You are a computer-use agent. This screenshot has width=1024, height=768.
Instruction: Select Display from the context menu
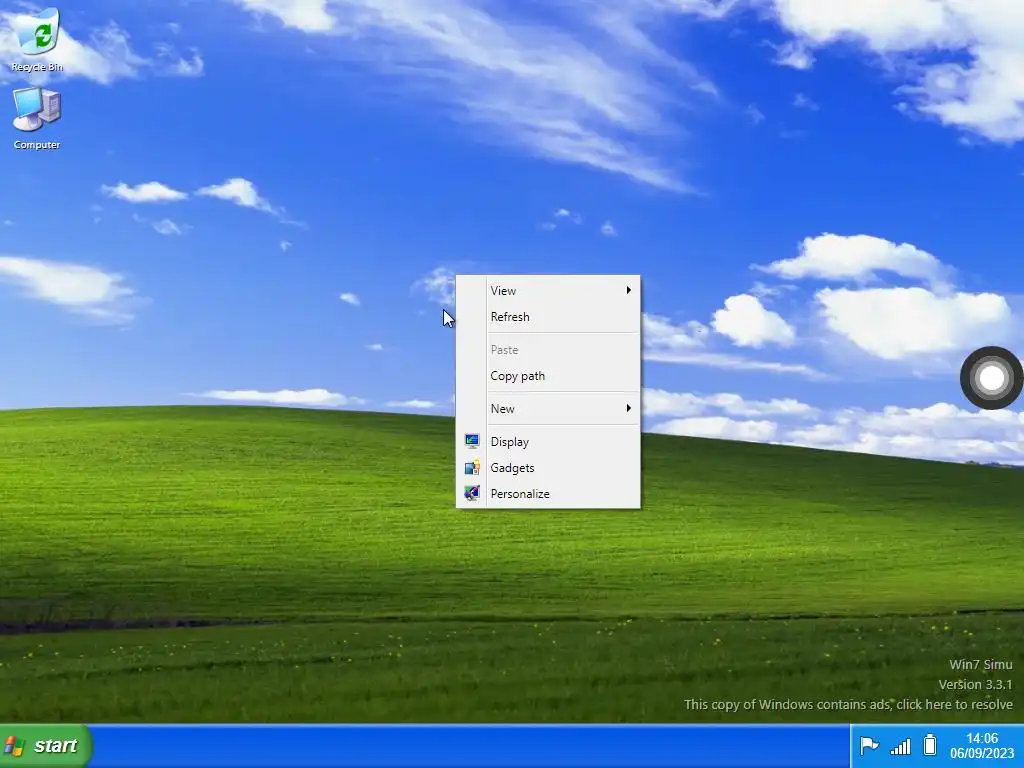(x=548, y=441)
